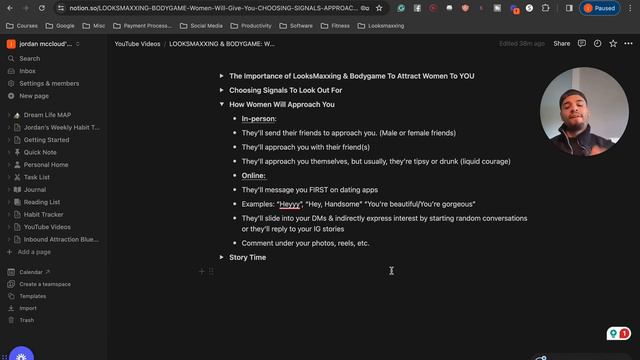
Task: Expand Choosing Signals To Look Out For
Action: click(x=221, y=90)
